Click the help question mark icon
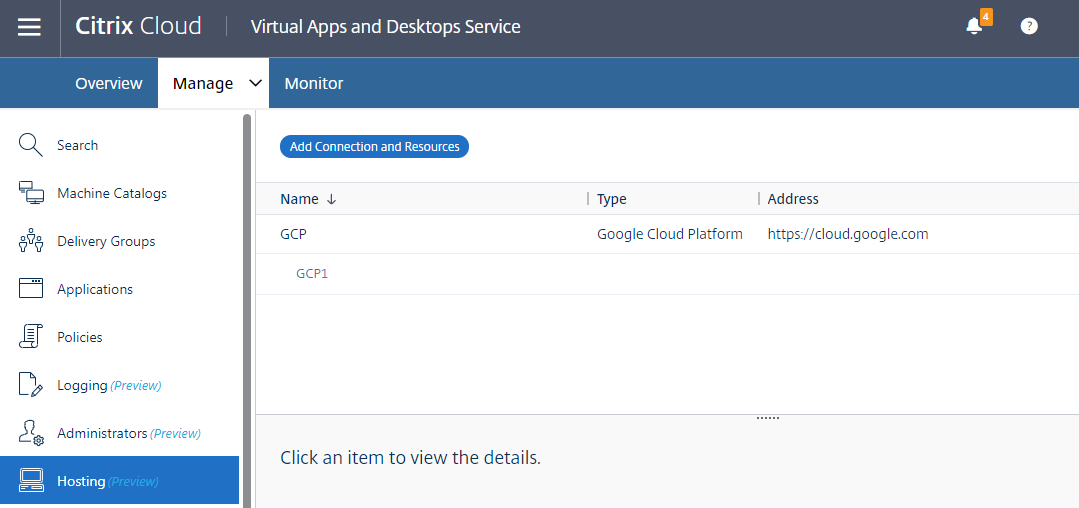This screenshot has height=508, width=1079. (1029, 26)
